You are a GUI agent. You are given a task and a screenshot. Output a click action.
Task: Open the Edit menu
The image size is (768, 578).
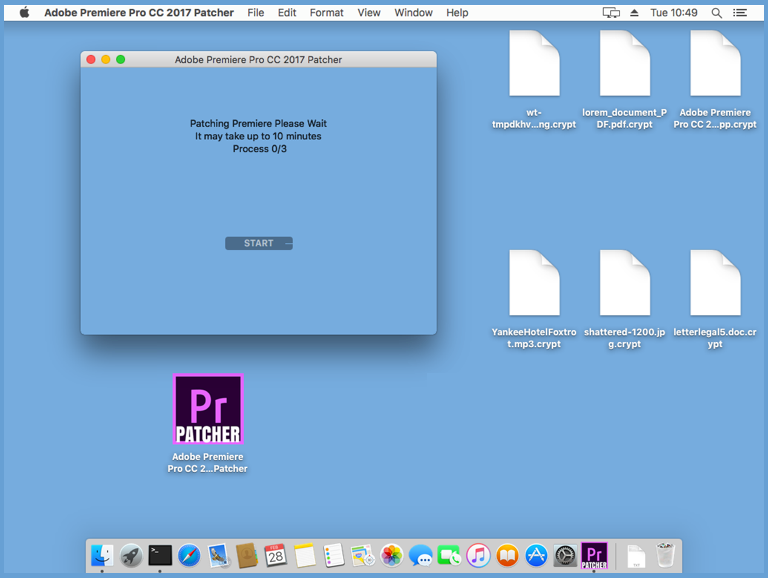(287, 13)
